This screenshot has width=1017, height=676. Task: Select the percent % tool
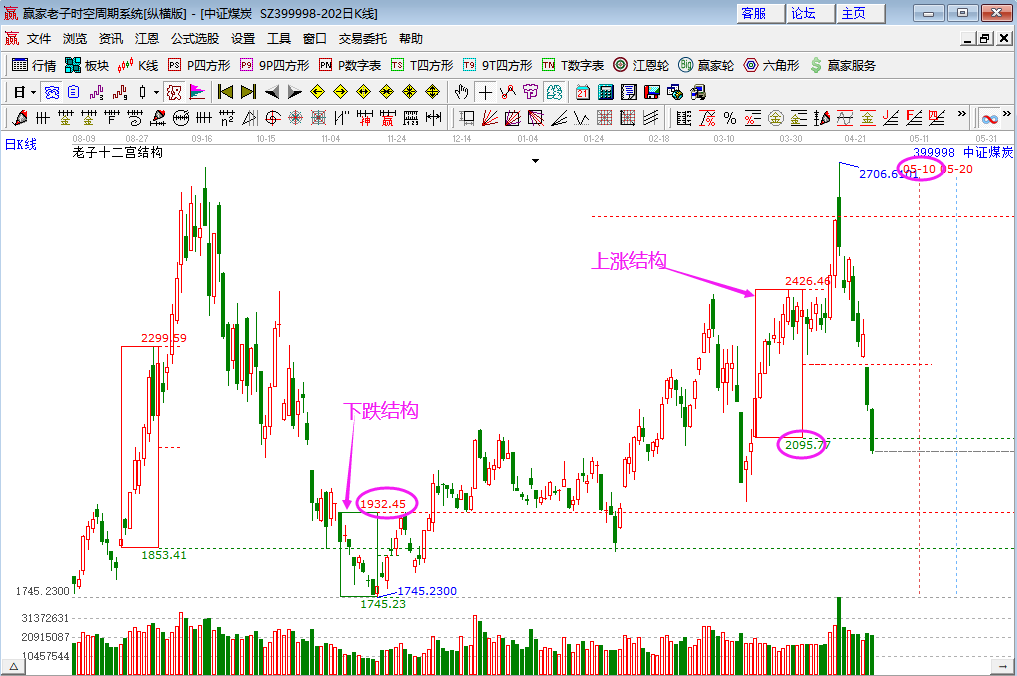tap(730, 118)
